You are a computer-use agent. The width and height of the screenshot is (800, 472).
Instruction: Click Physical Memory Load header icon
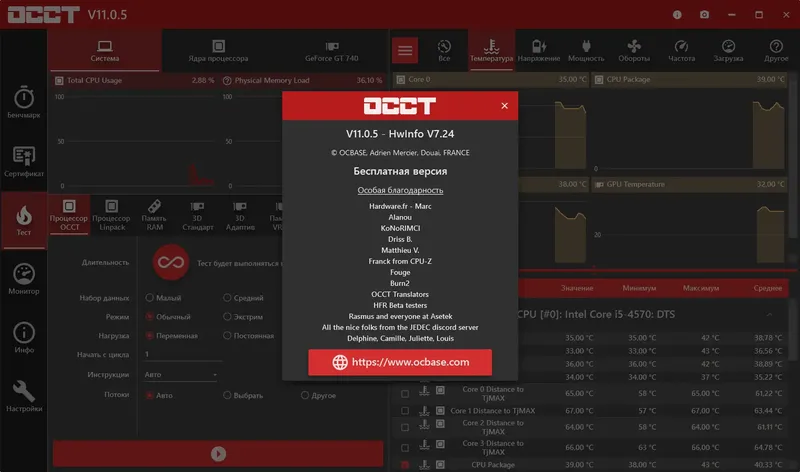point(228,81)
